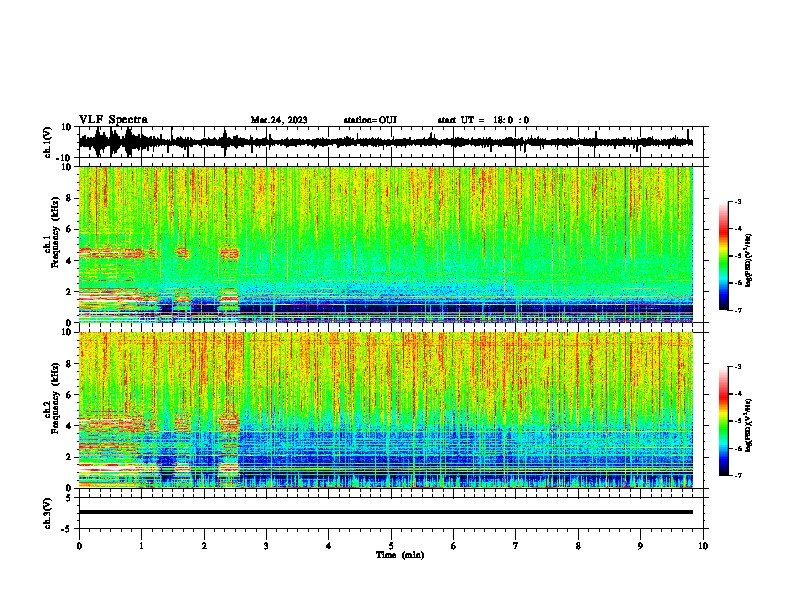This screenshot has height=612, width=792.
Task: Click the "-3" label on ch.2 colorbar
Action: [738, 367]
